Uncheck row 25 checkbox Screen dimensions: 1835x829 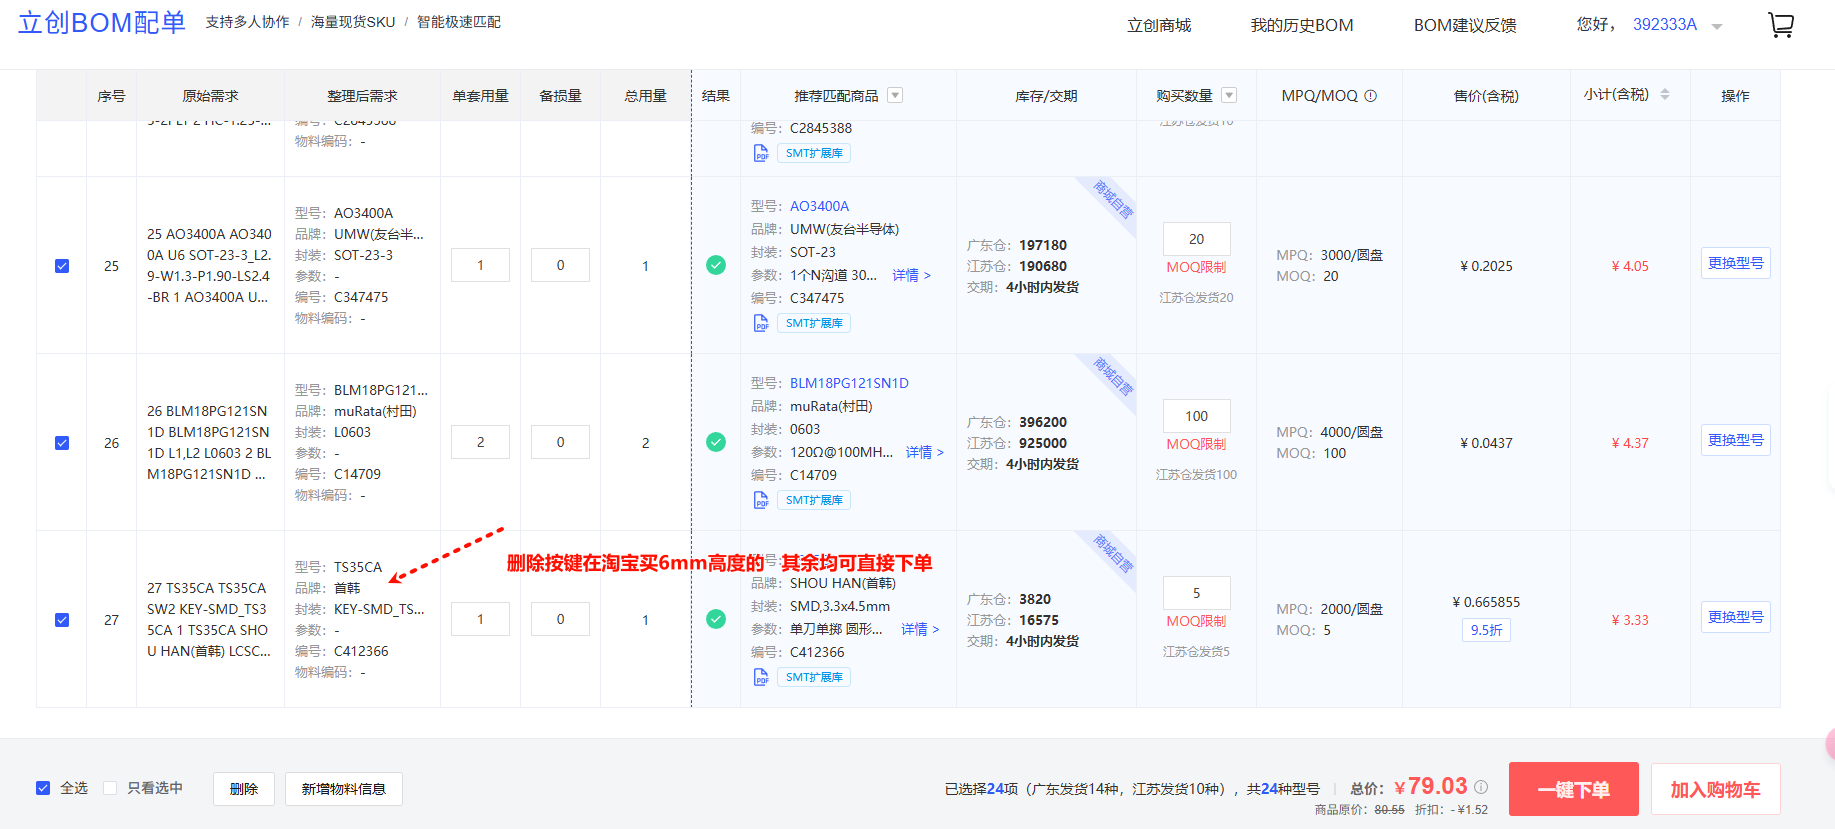(62, 266)
